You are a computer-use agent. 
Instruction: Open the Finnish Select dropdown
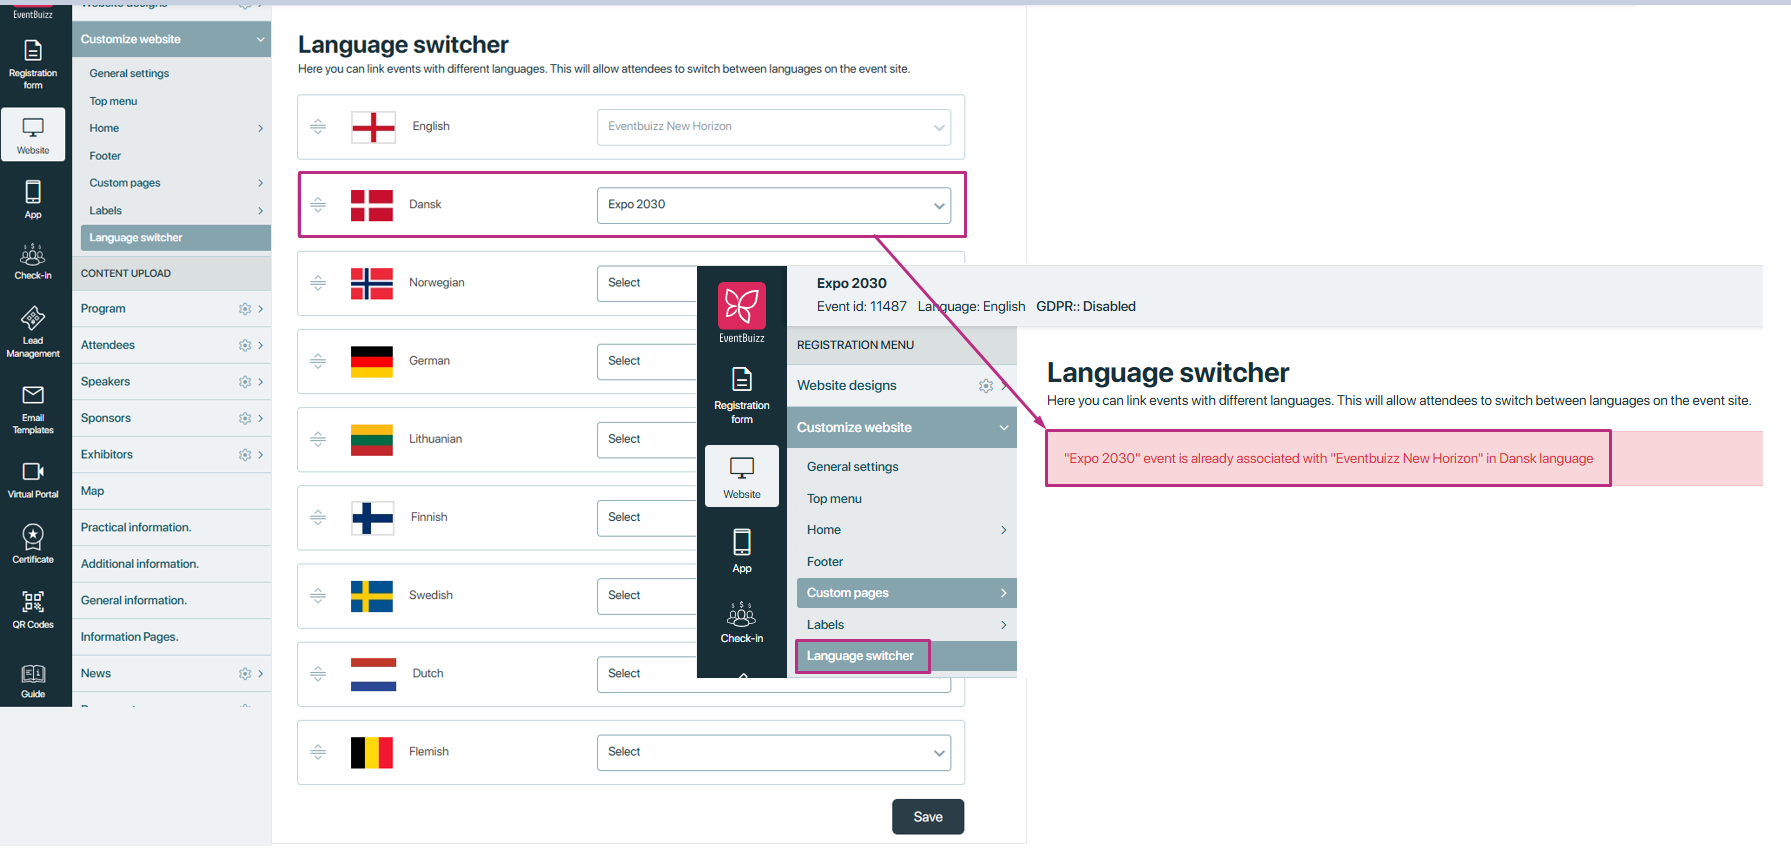(647, 517)
